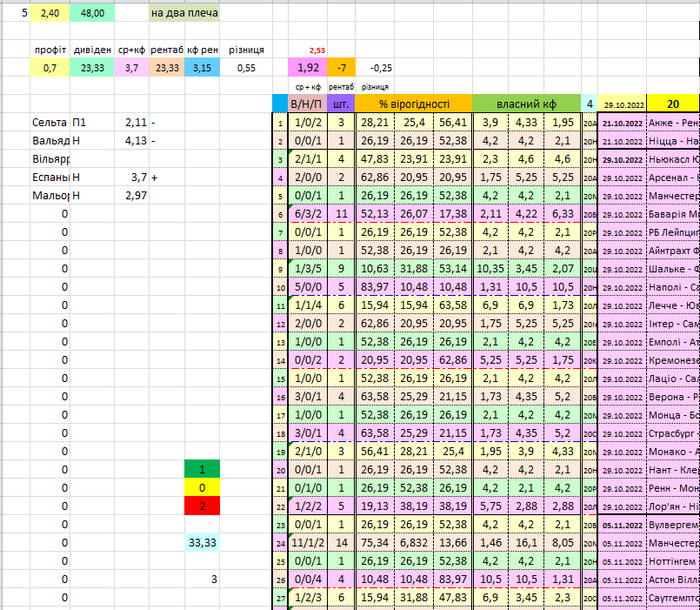The width and height of the screenshot is (700, 610).
Task: Click the 75,34 probability cell
Action: tap(375, 543)
